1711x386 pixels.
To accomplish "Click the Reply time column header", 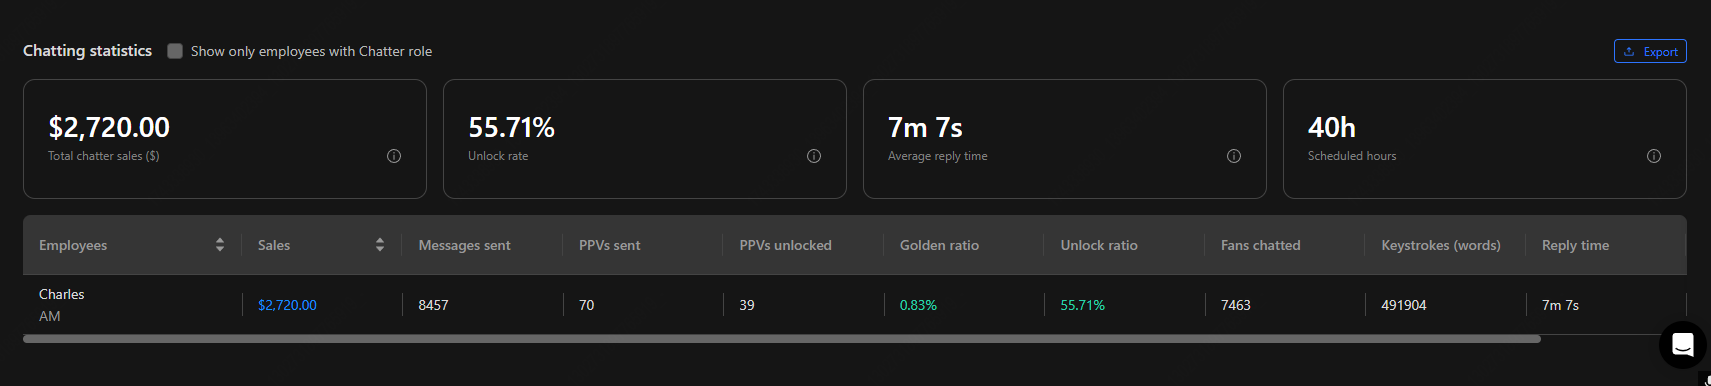I will click(1575, 245).
